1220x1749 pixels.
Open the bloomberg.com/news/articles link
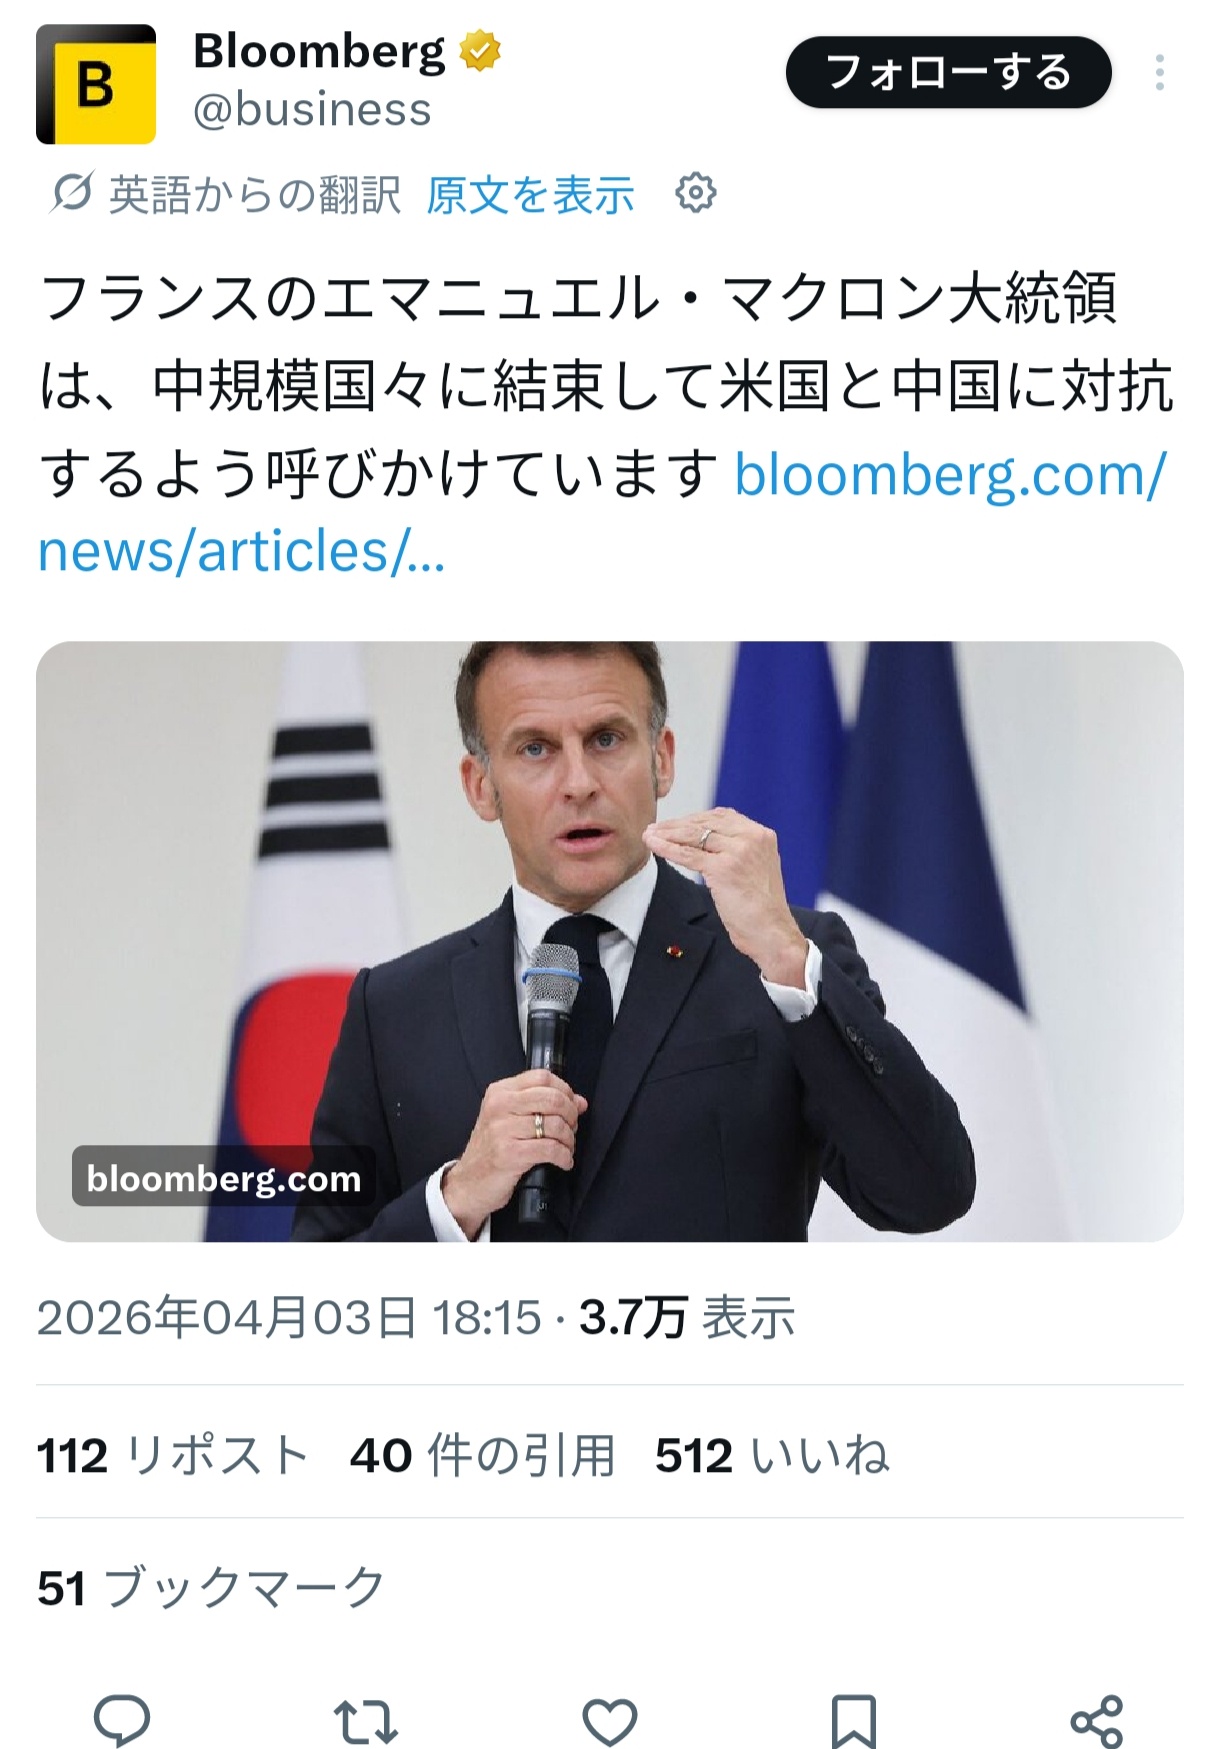pyautogui.click(x=600, y=512)
